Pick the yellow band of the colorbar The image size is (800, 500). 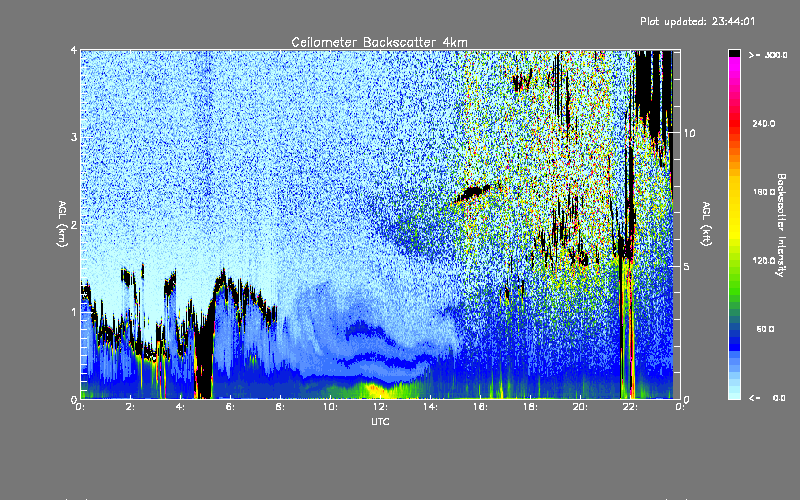click(734, 209)
